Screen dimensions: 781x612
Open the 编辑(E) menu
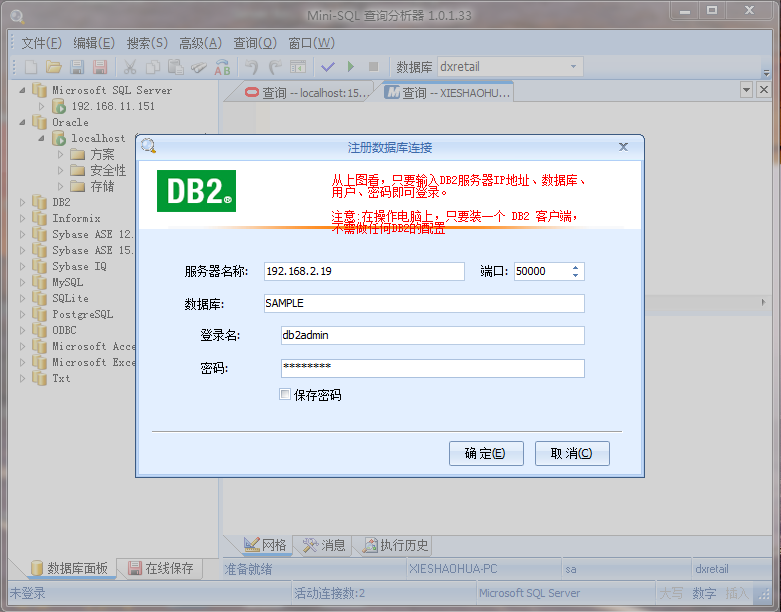94,43
